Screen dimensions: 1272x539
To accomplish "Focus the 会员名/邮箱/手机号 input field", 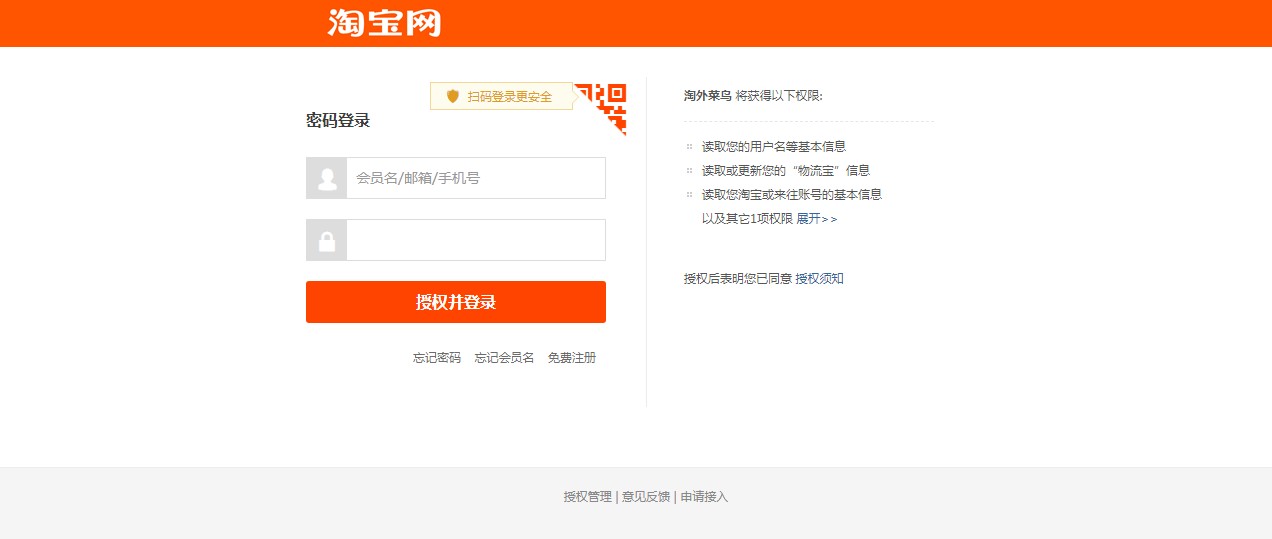I will (x=476, y=178).
